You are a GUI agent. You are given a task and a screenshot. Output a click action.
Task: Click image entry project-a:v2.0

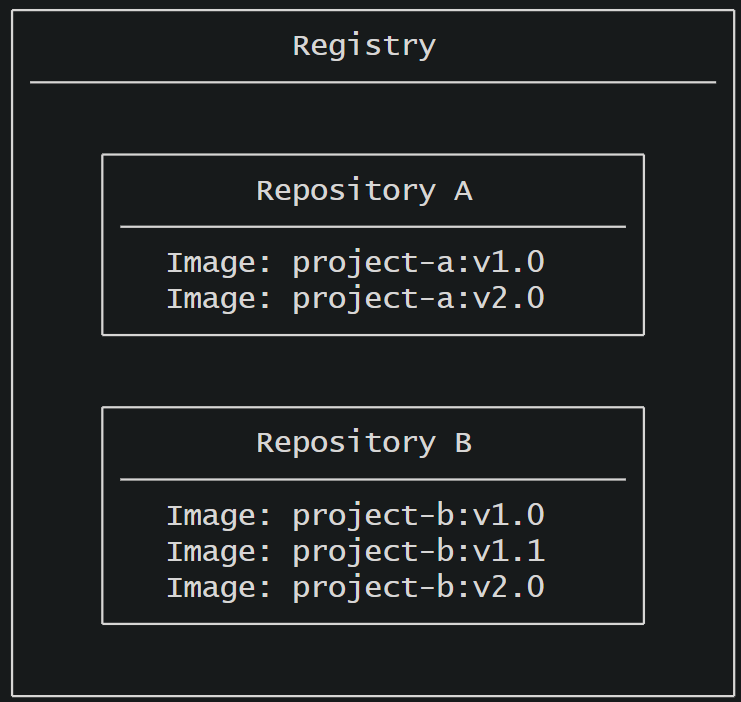[355, 299]
